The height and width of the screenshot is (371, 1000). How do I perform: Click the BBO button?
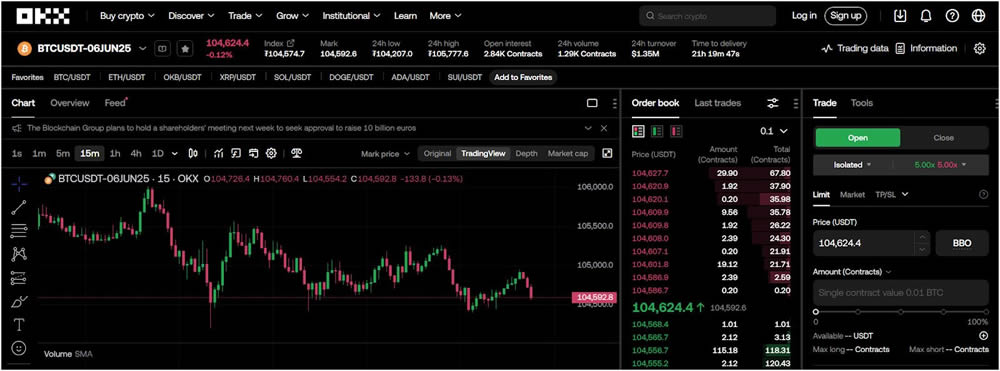pos(962,243)
